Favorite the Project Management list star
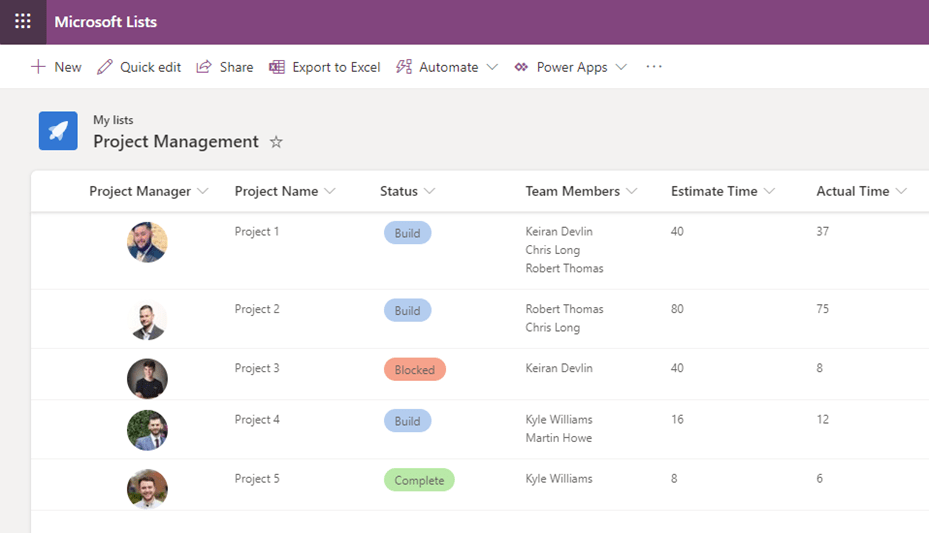The height and width of the screenshot is (533, 929). (x=276, y=142)
